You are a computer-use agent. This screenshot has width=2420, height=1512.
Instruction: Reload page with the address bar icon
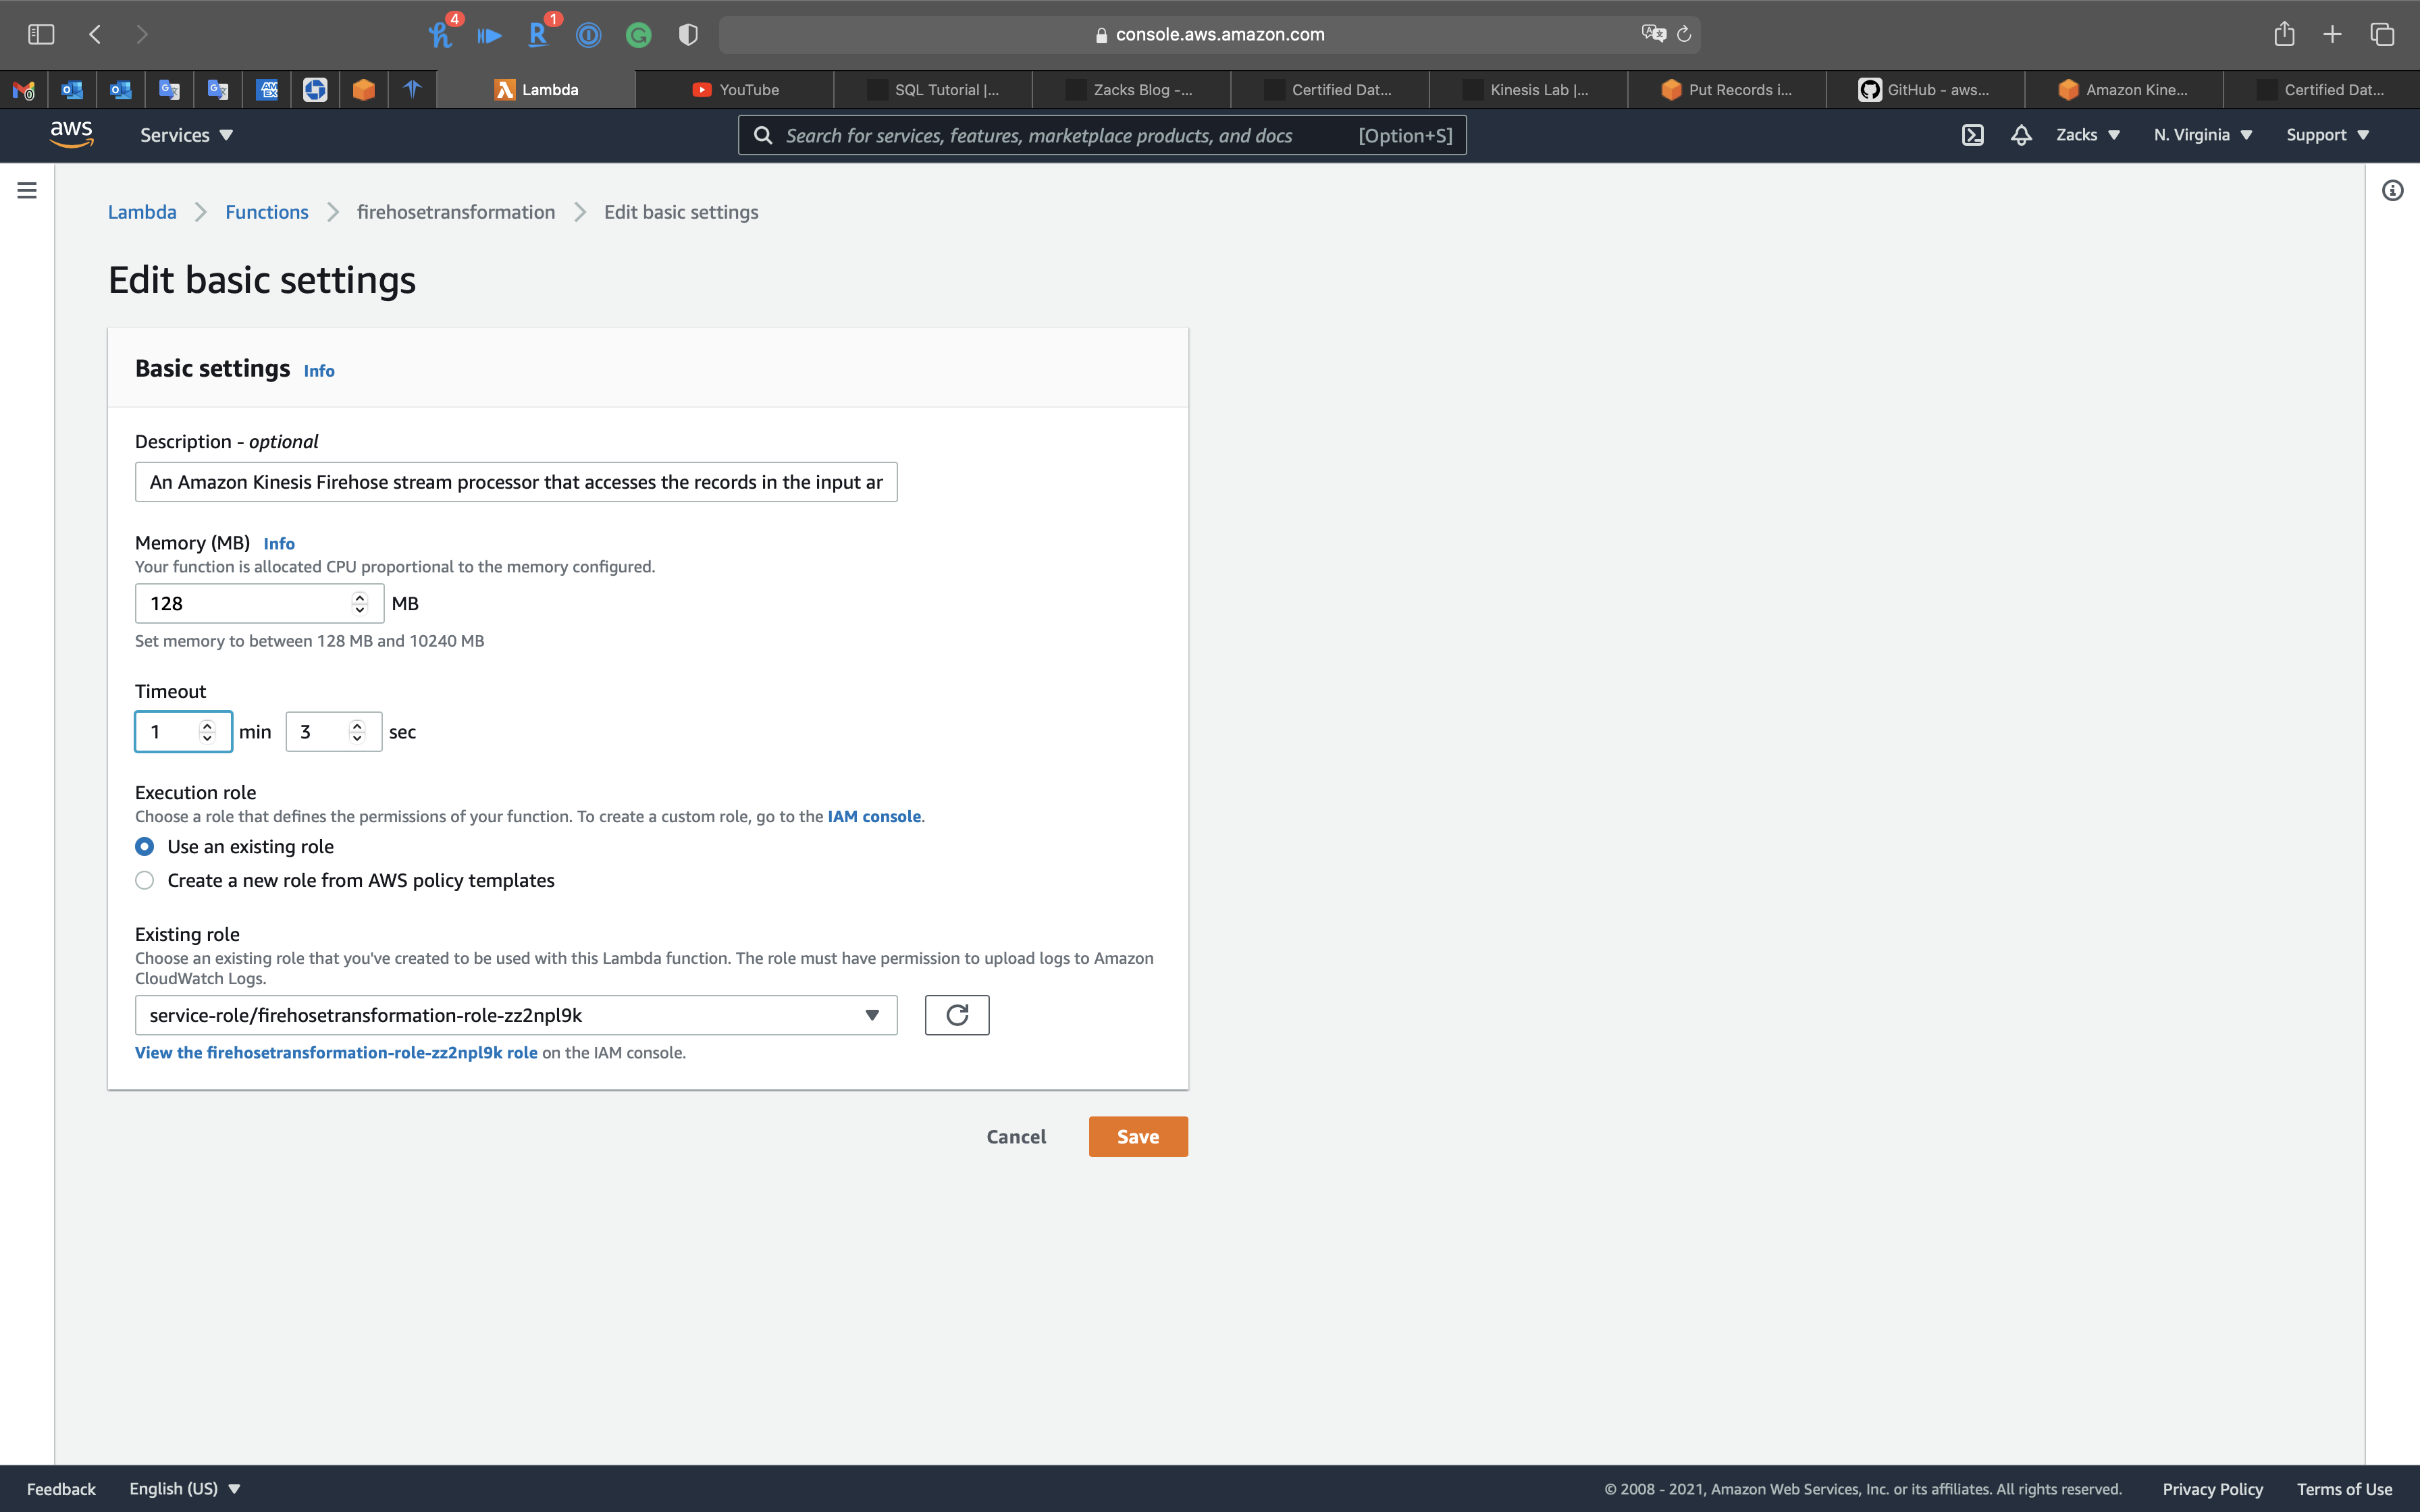click(x=1684, y=34)
